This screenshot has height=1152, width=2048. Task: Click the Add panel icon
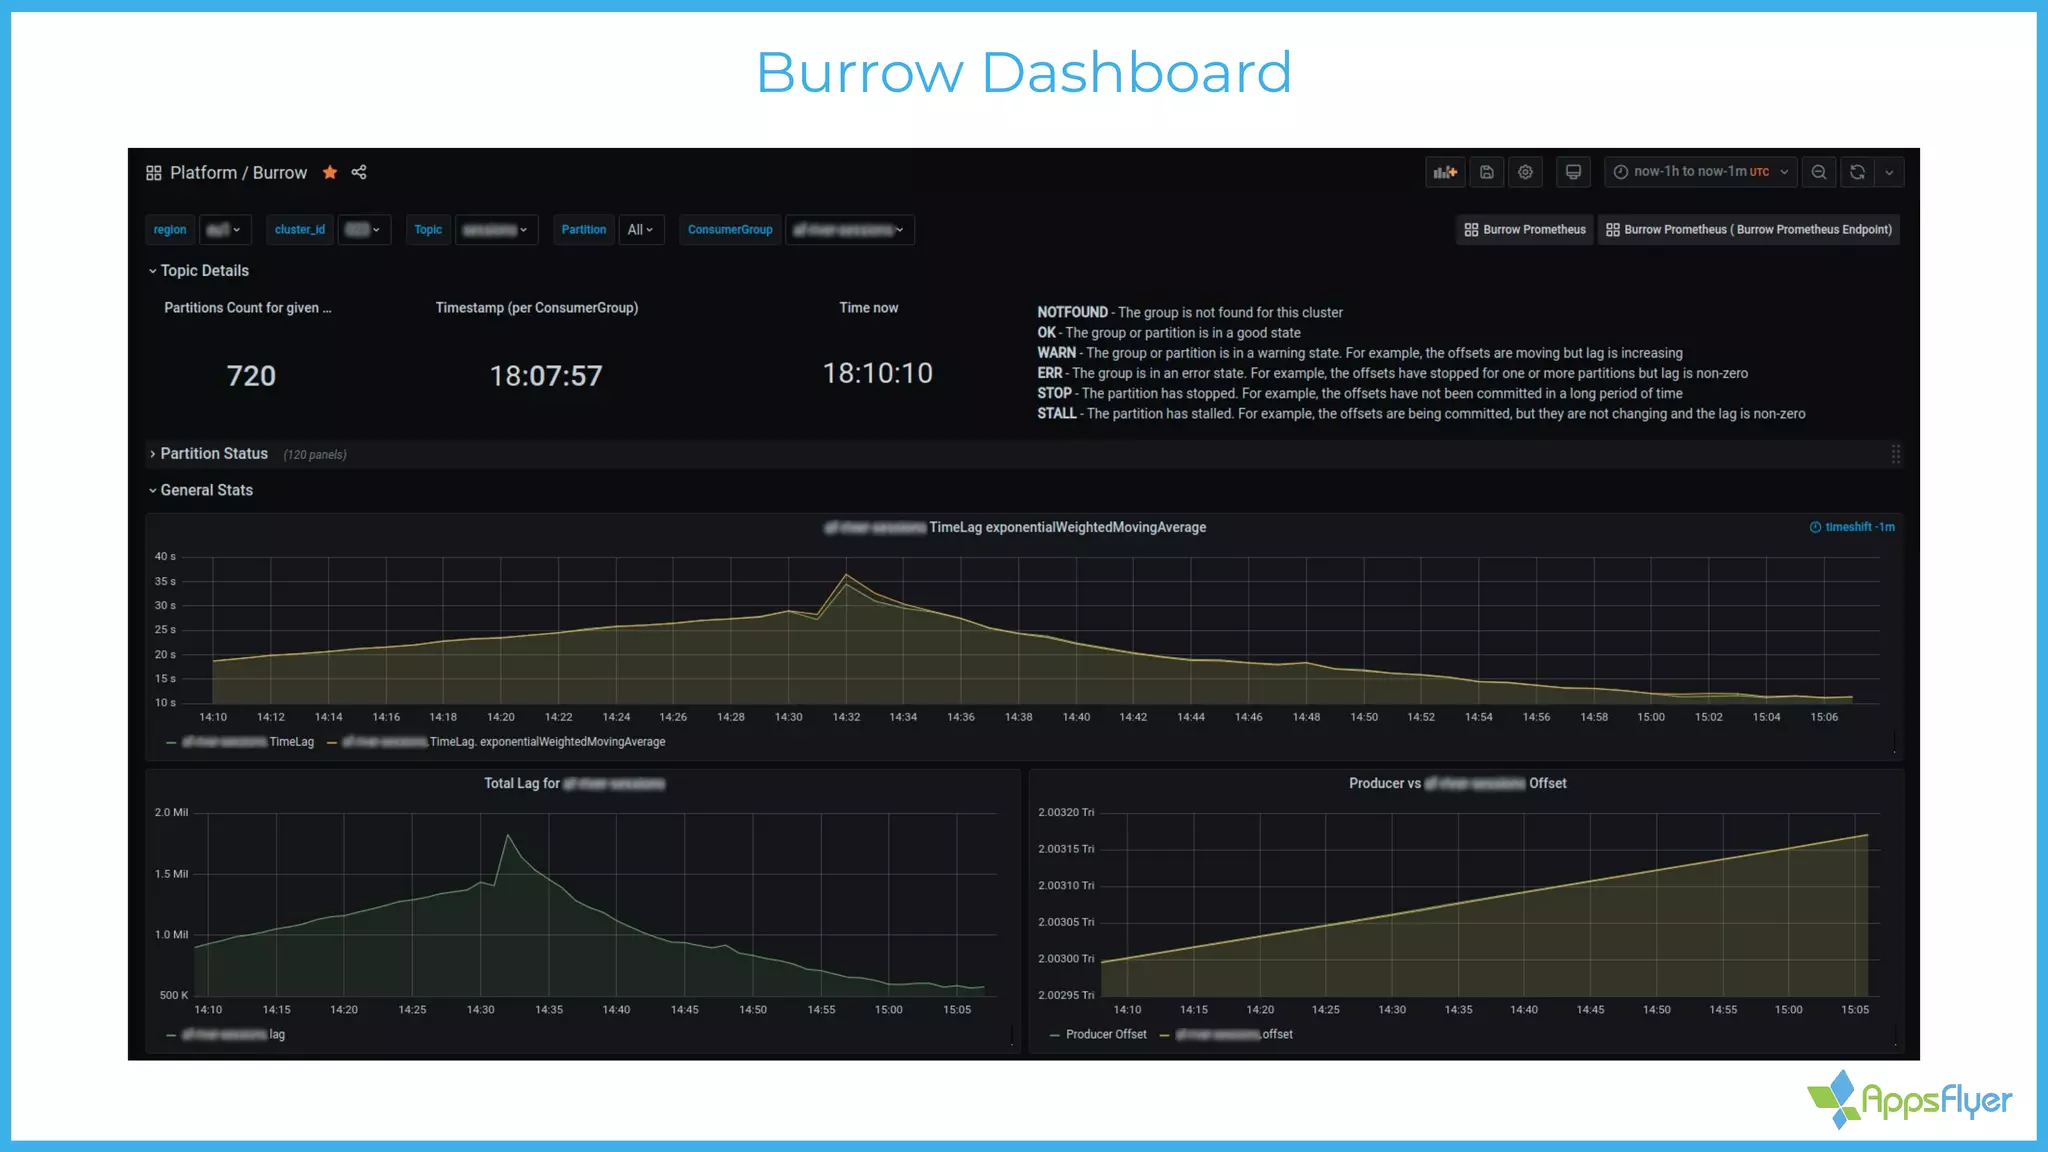(1445, 172)
